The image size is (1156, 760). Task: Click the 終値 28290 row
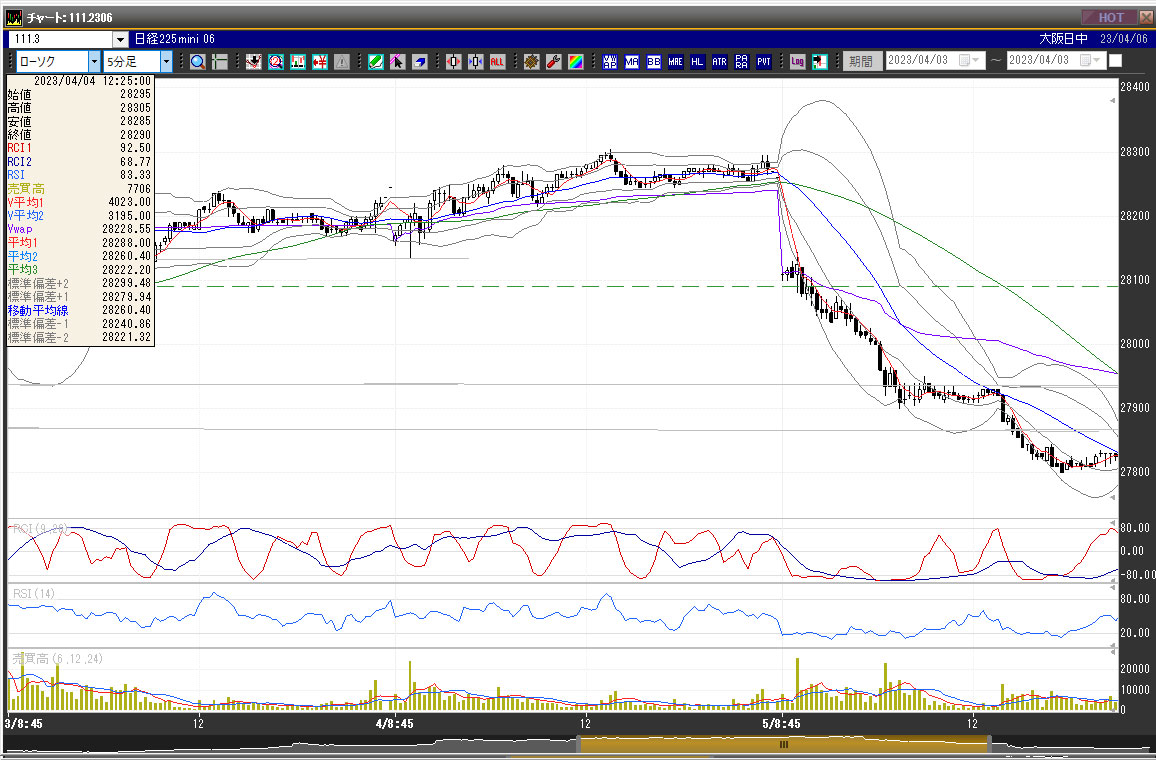(x=80, y=135)
